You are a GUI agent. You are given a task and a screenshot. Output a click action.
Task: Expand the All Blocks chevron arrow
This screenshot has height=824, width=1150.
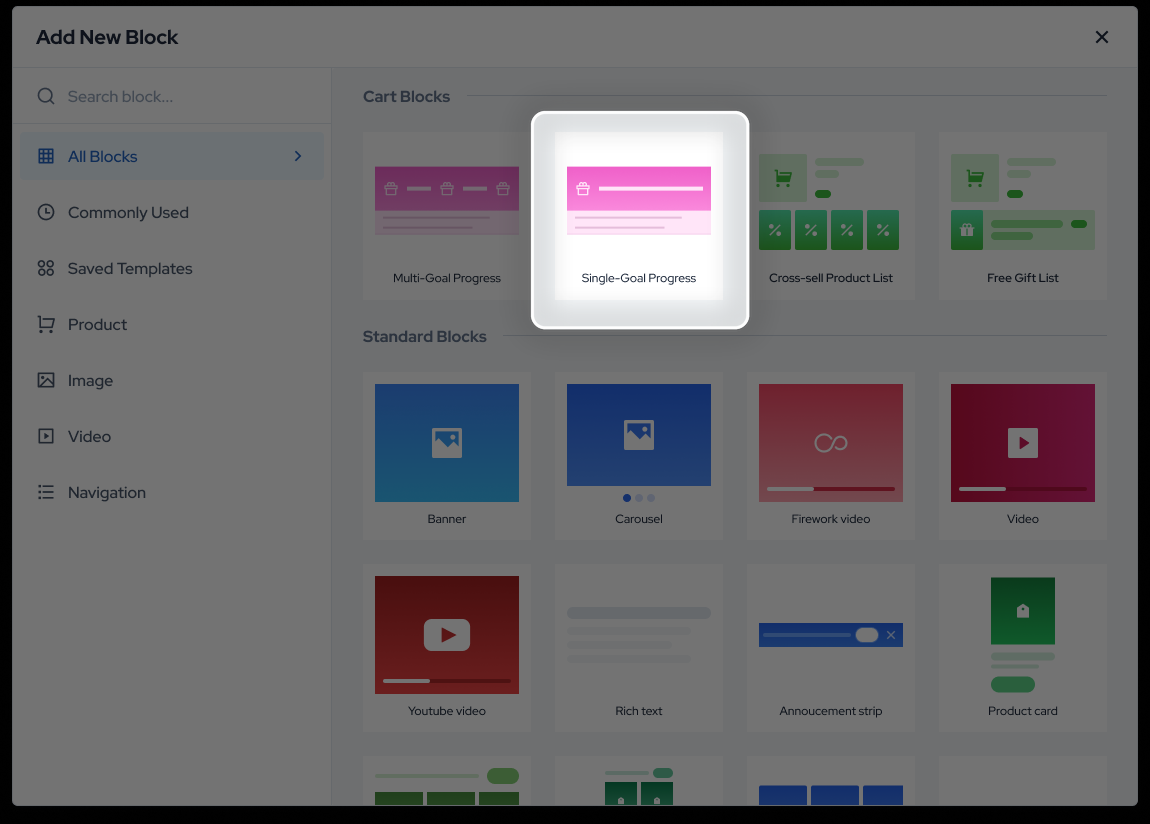pyautogui.click(x=298, y=156)
